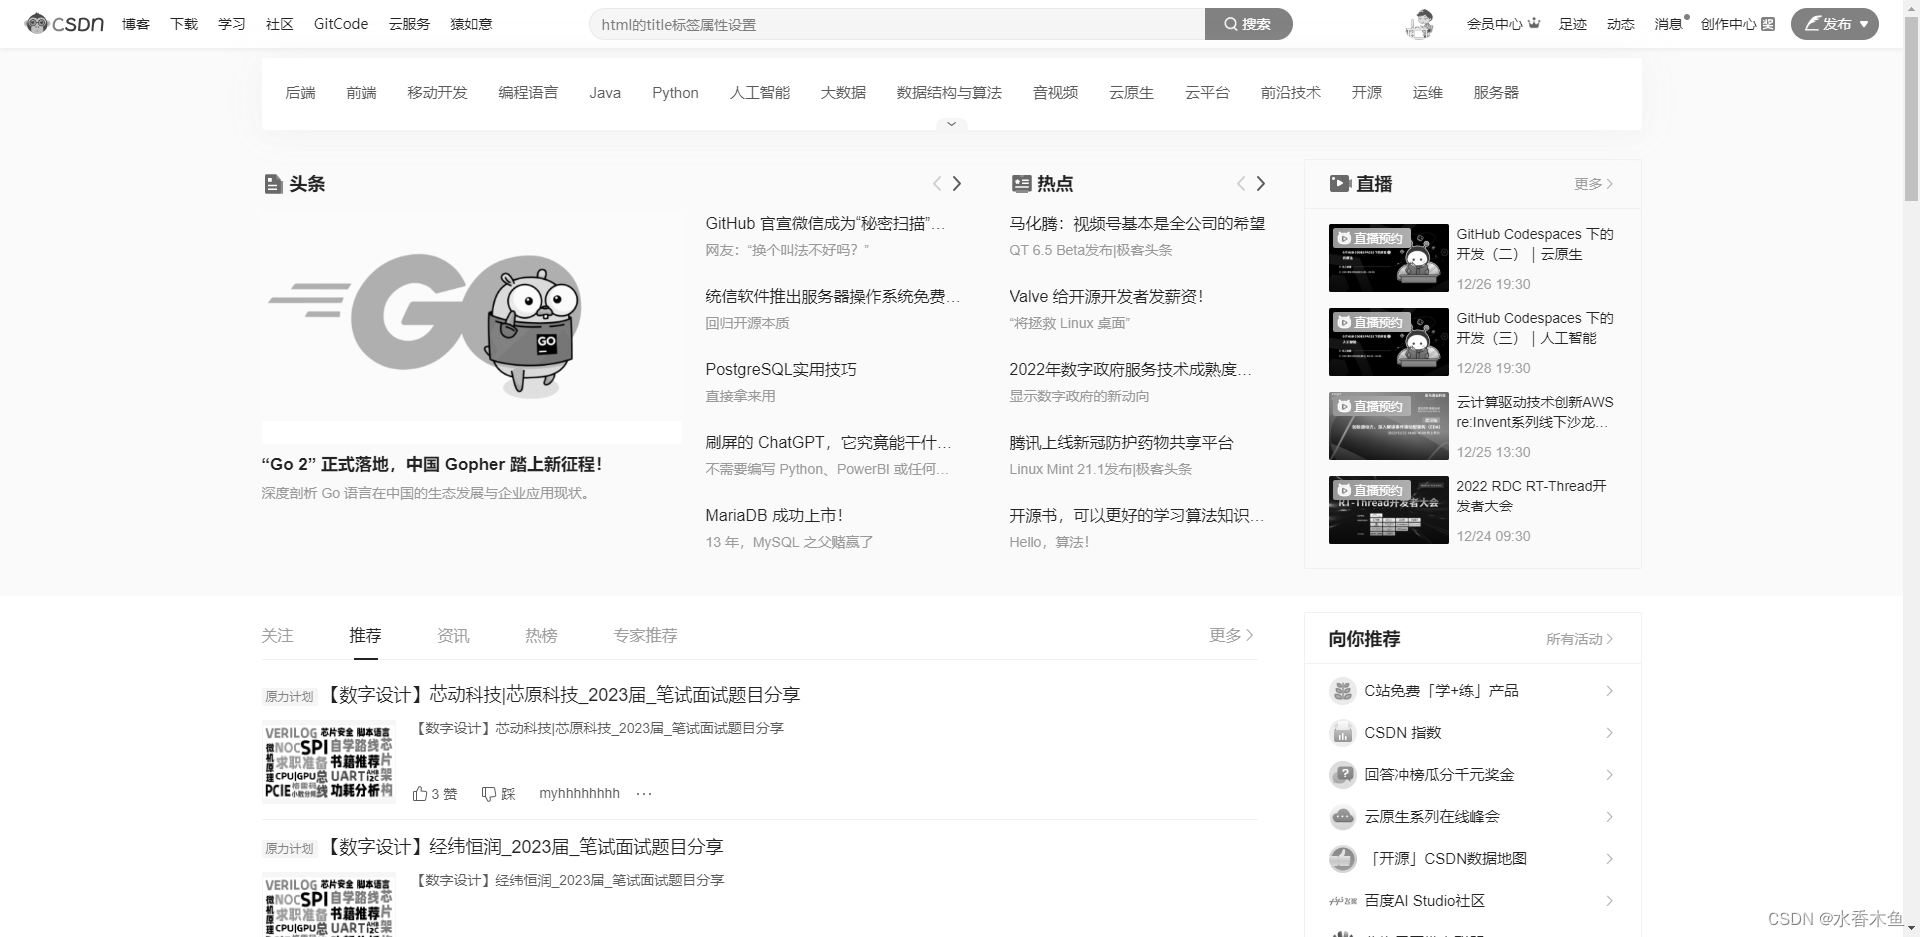This screenshot has height=937, width=1920.
Task: Click the 头条 section document icon
Action: tap(273, 184)
